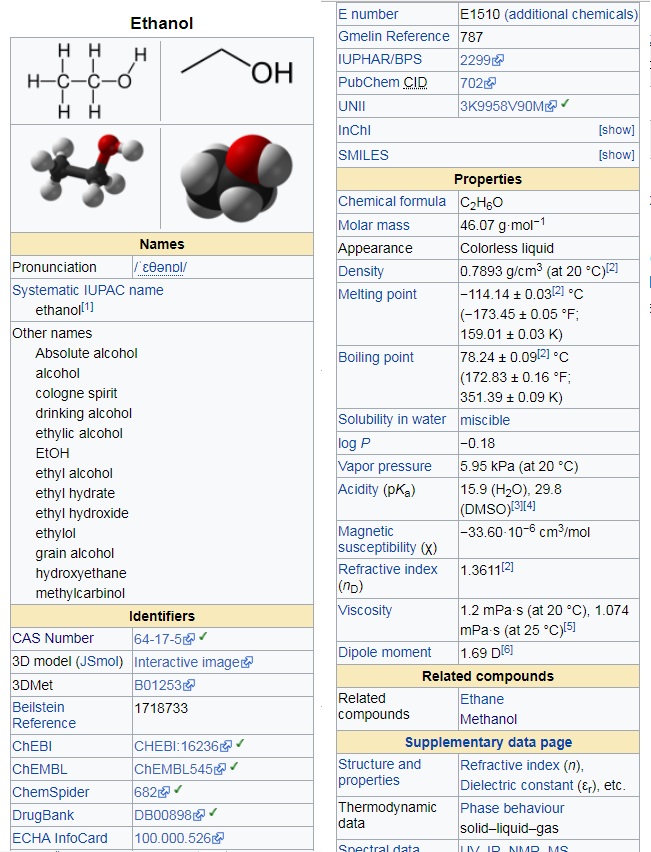651x852 pixels.
Task: Open ChemSpider ID 682
Action: tap(145, 793)
